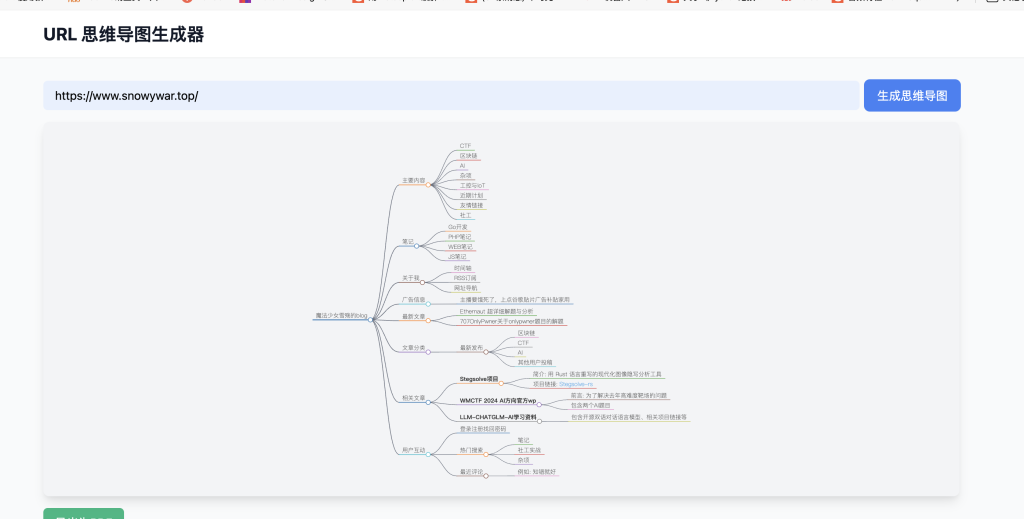Open the Stegsolve-rs project link

[576, 385]
